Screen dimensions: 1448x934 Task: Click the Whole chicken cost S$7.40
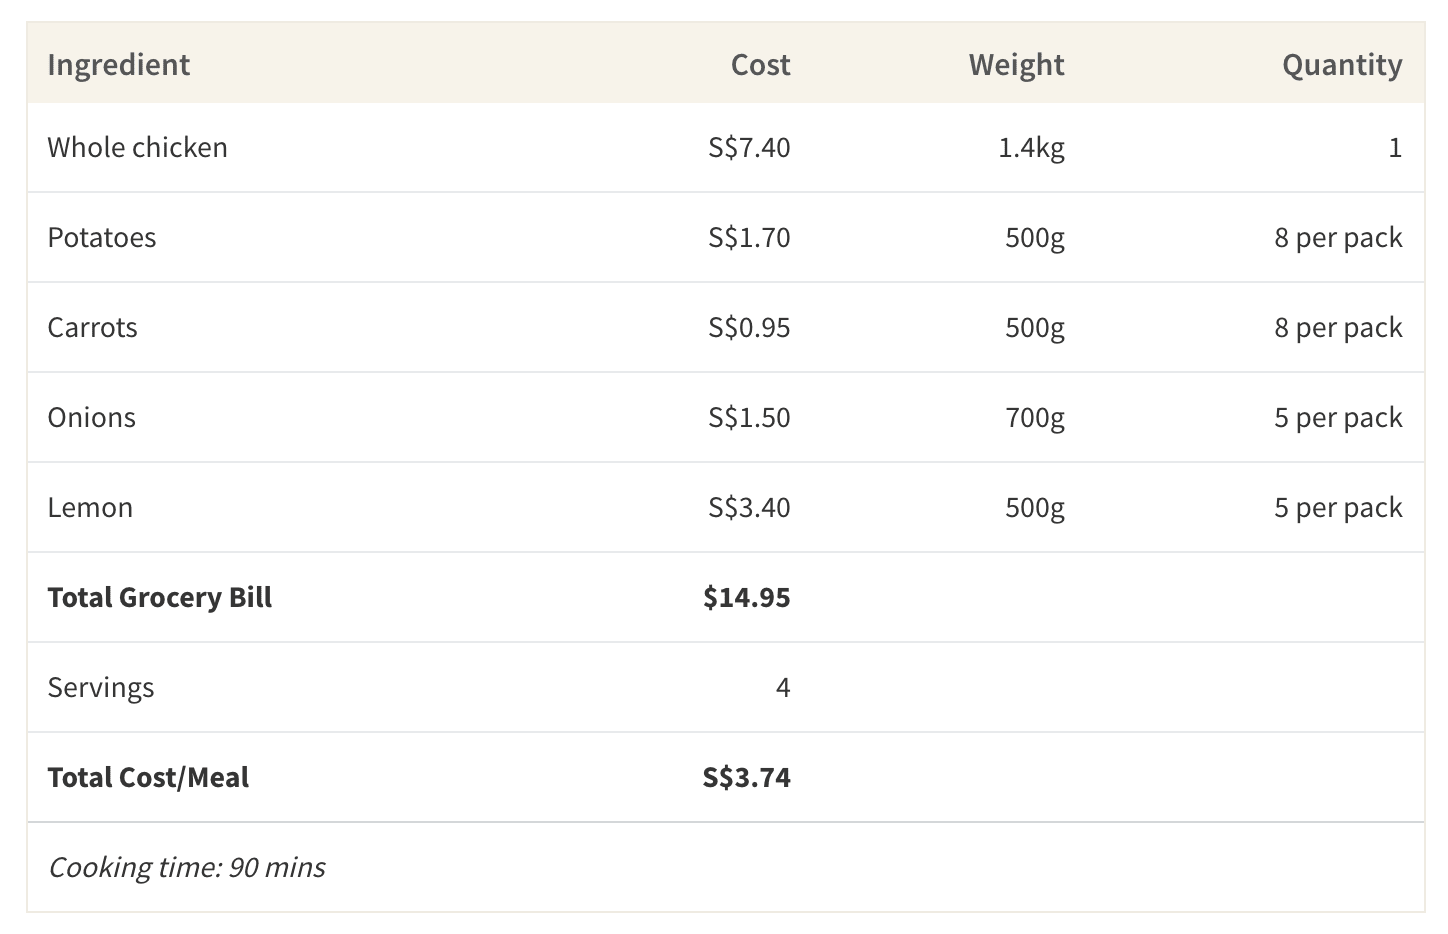click(x=749, y=148)
